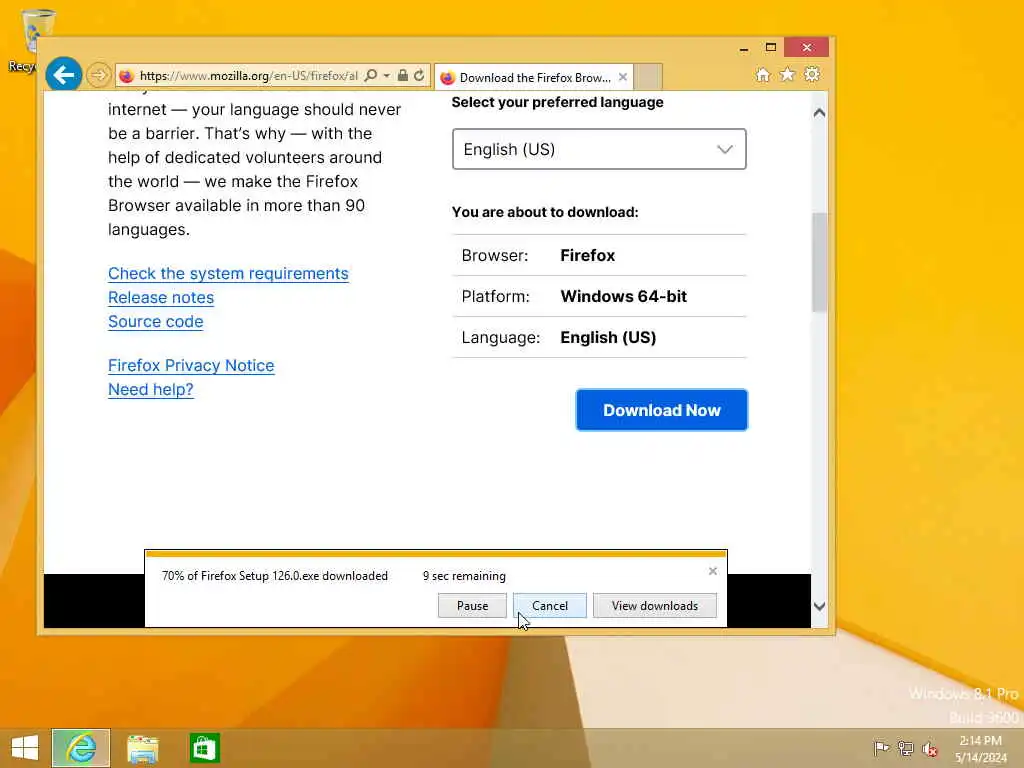Click the Action Center flag icon
This screenshot has width=1024, height=768.
tap(881, 748)
